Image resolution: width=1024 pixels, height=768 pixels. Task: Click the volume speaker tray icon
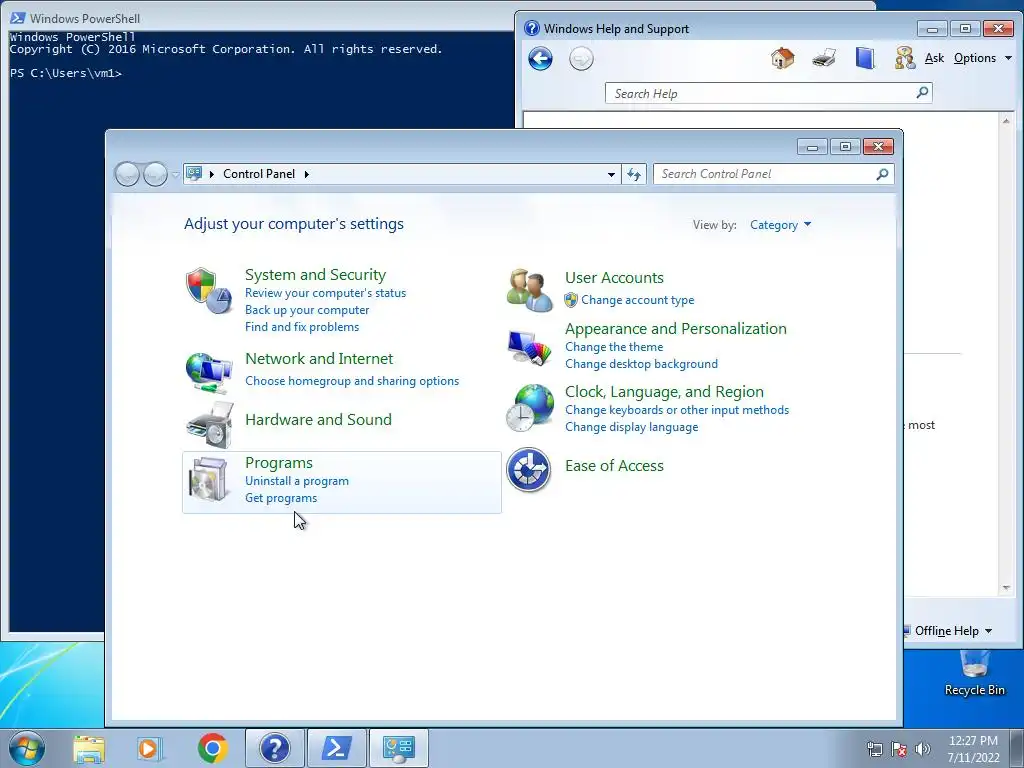tap(923, 749)
